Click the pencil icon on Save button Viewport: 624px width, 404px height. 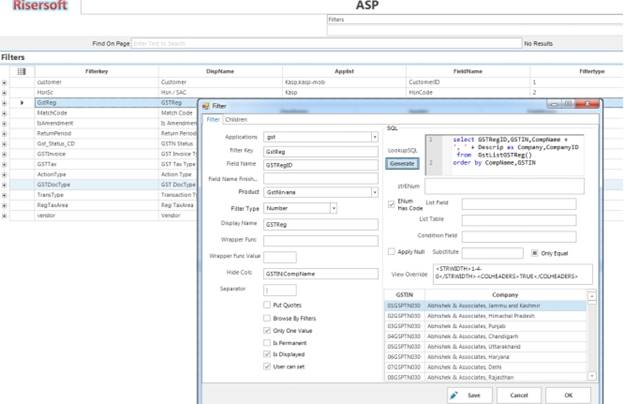point(453,395)
